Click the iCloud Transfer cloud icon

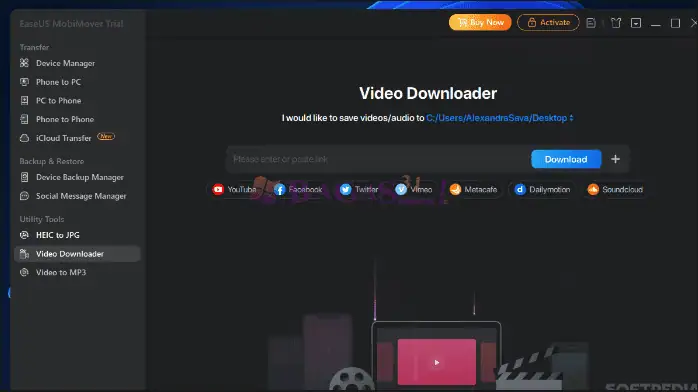24,138
